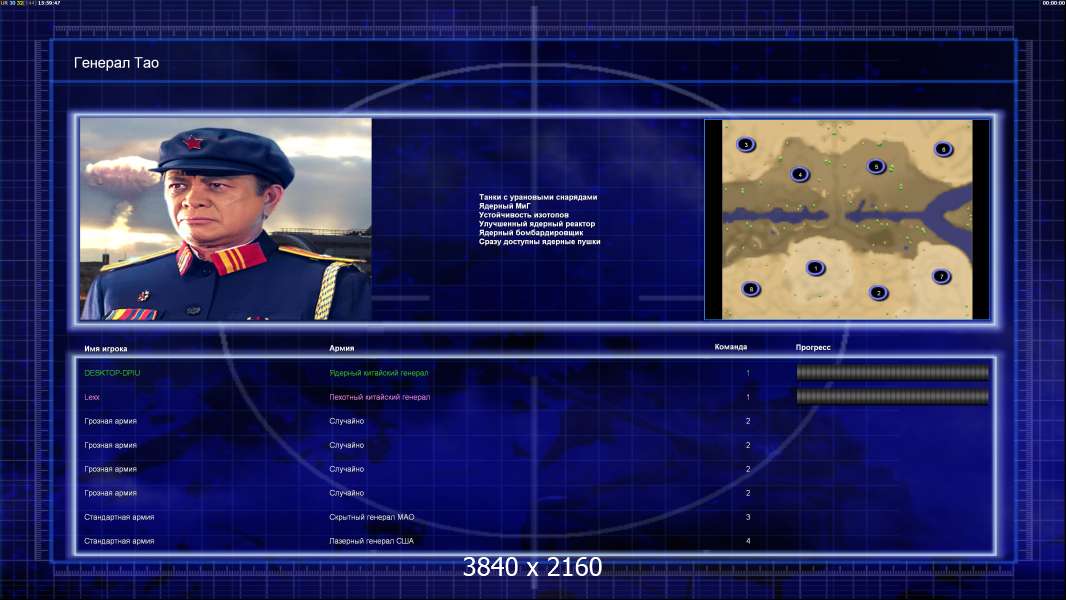Select start position 2 on the map

pyautogui.click(x=878, y=293)
